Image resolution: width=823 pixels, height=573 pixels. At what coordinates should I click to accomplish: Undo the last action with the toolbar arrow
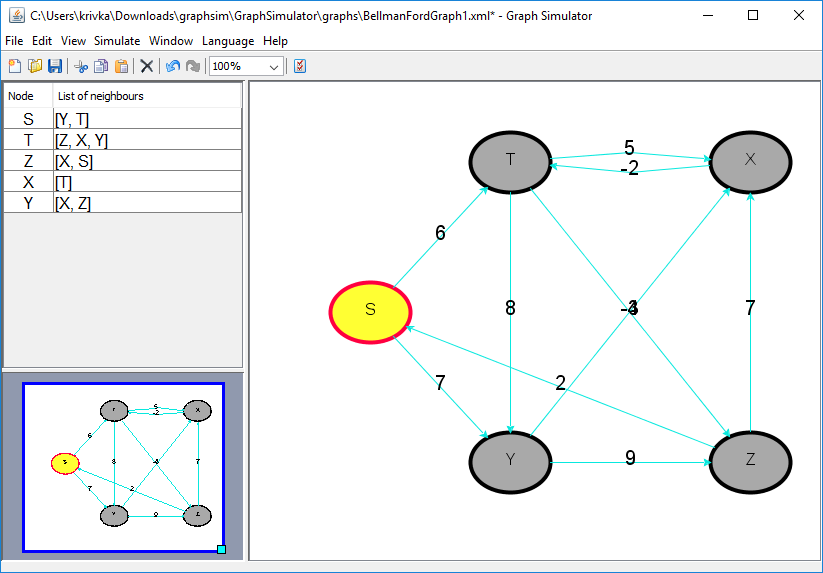173,66
